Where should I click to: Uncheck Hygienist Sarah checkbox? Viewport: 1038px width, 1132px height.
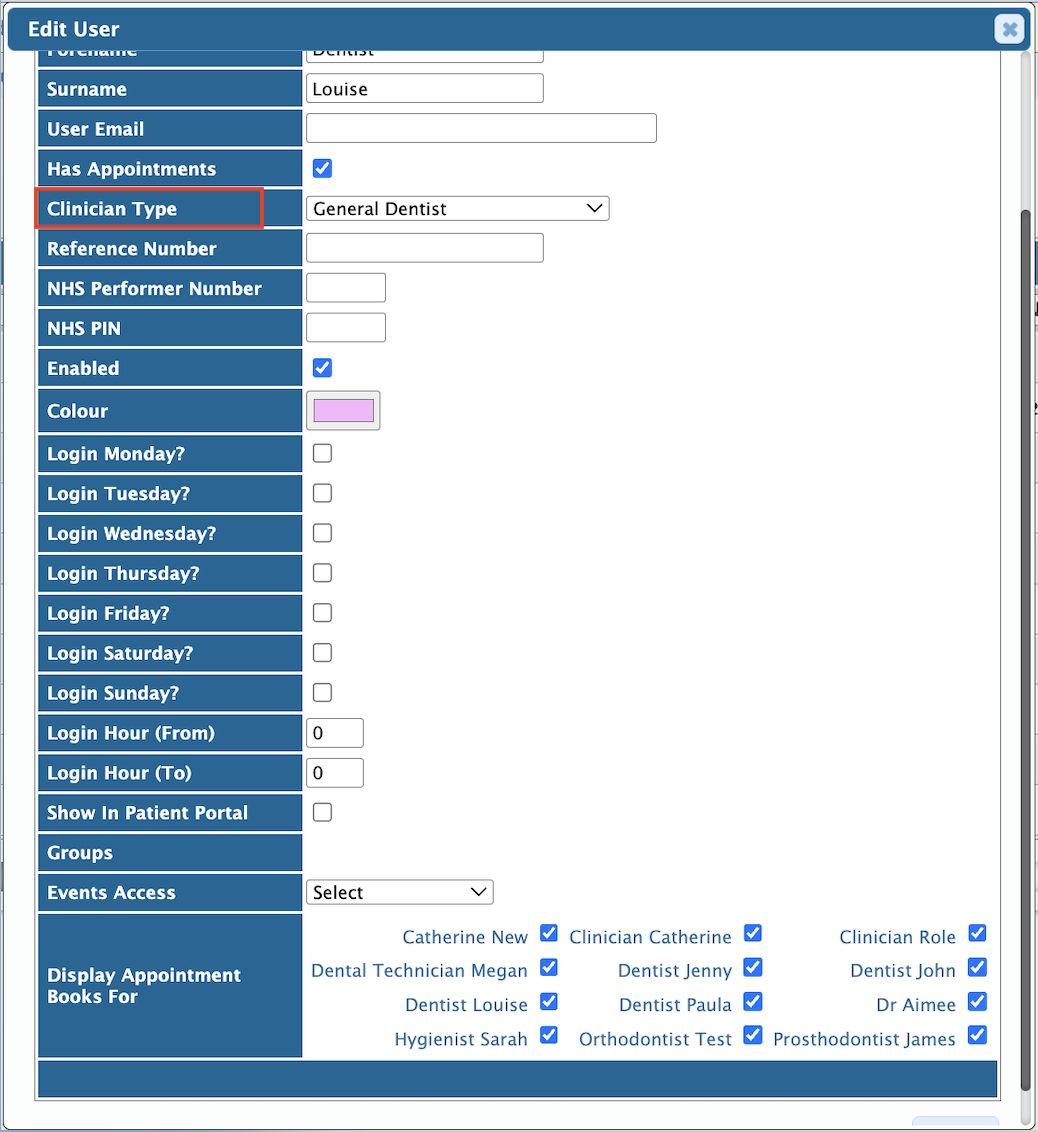coord(549,1035)
